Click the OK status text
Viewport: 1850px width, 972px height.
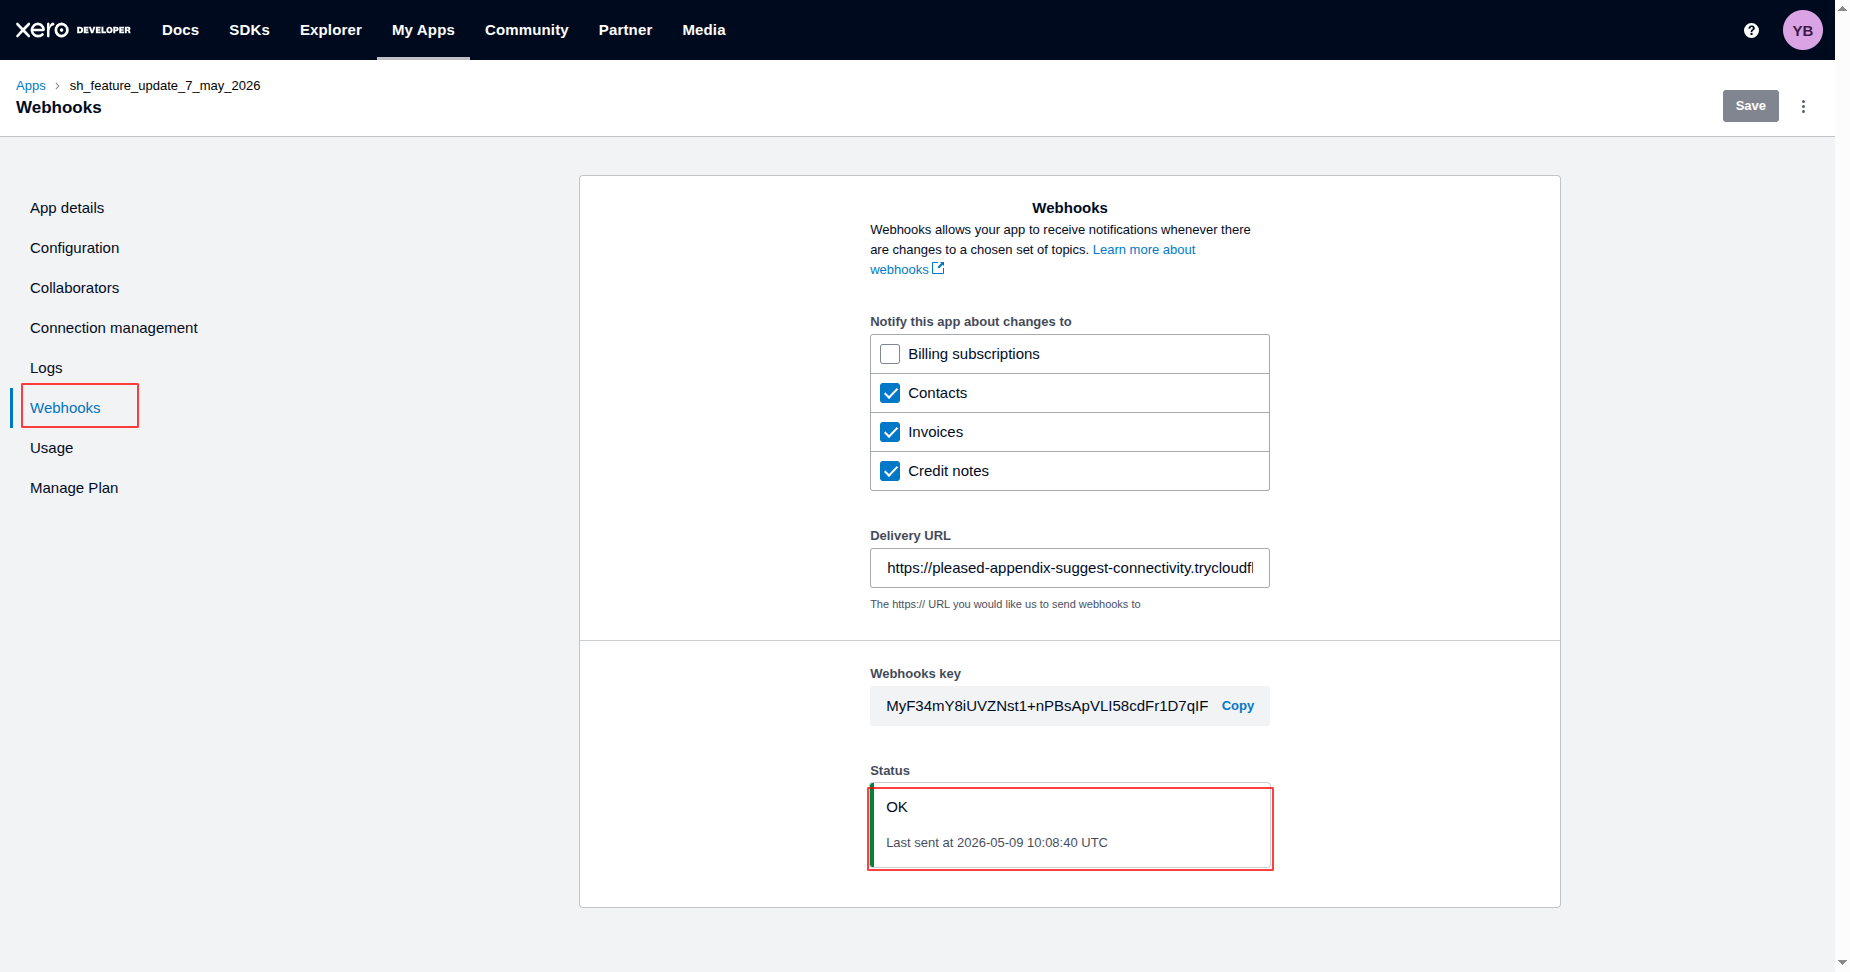(x=897, y=807)
